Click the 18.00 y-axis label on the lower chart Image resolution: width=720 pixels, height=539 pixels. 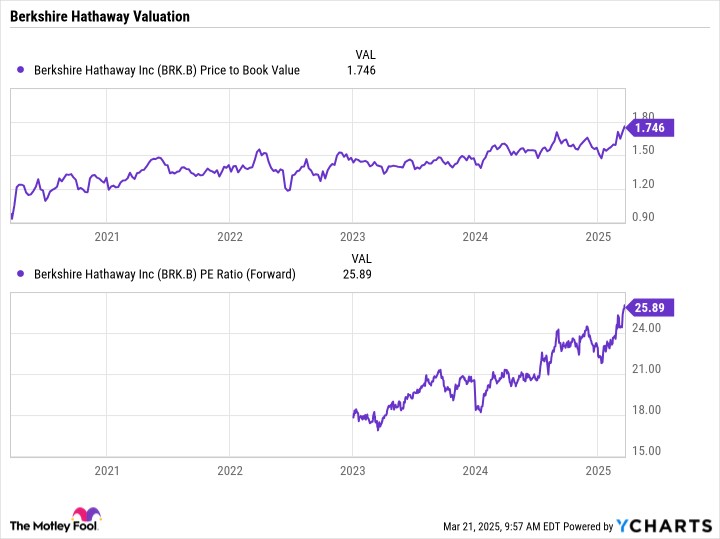tap(646, 410)
